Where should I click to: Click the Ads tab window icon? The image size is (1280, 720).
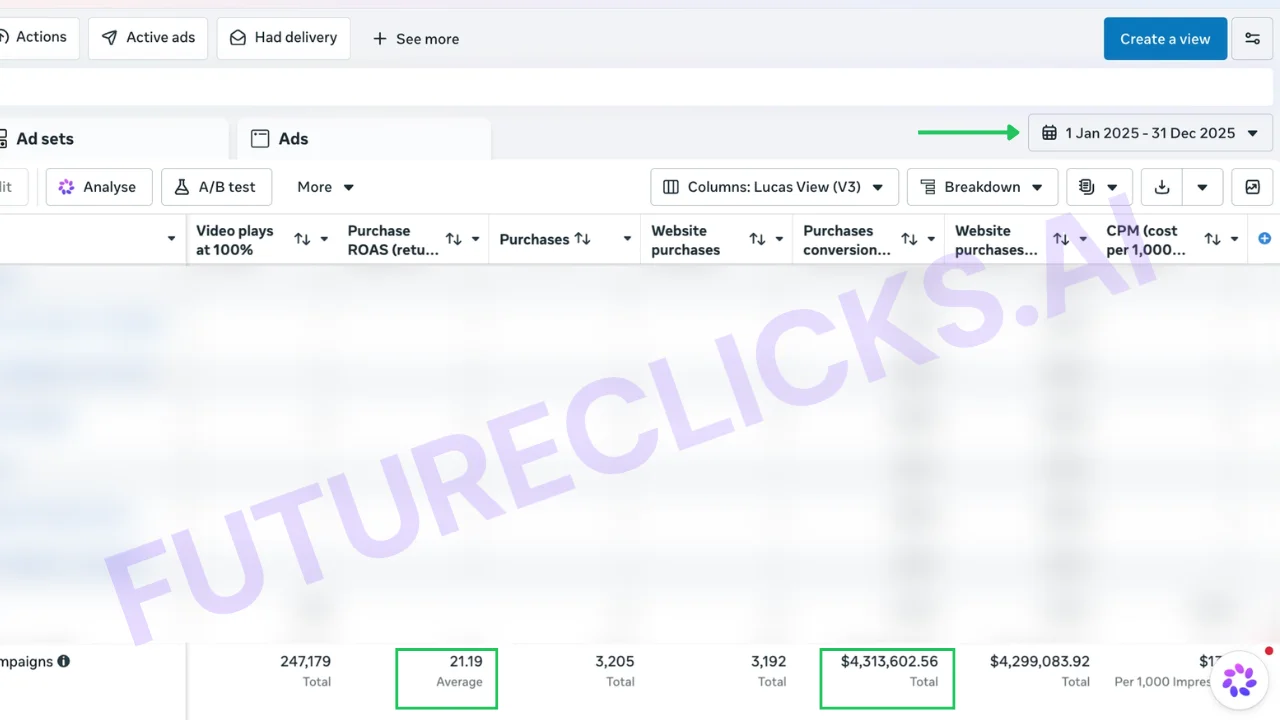point(260,139)
